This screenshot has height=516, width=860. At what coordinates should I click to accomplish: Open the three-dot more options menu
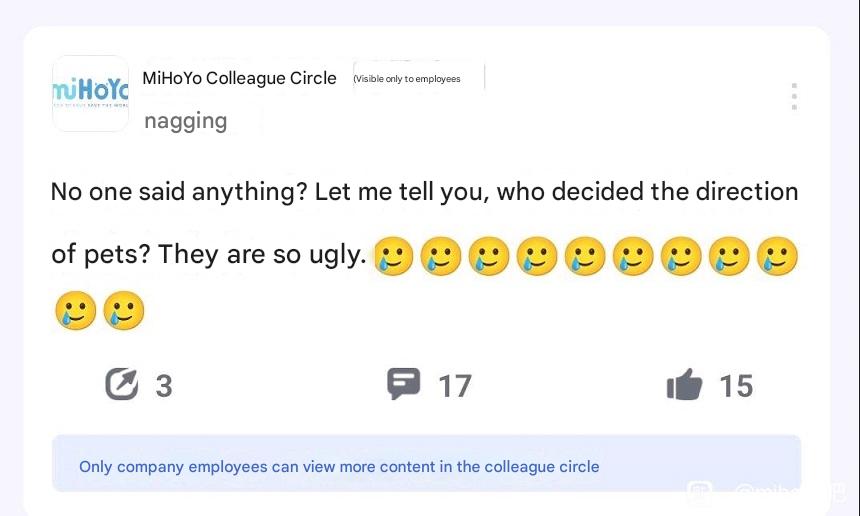click(x=794, y=97)
